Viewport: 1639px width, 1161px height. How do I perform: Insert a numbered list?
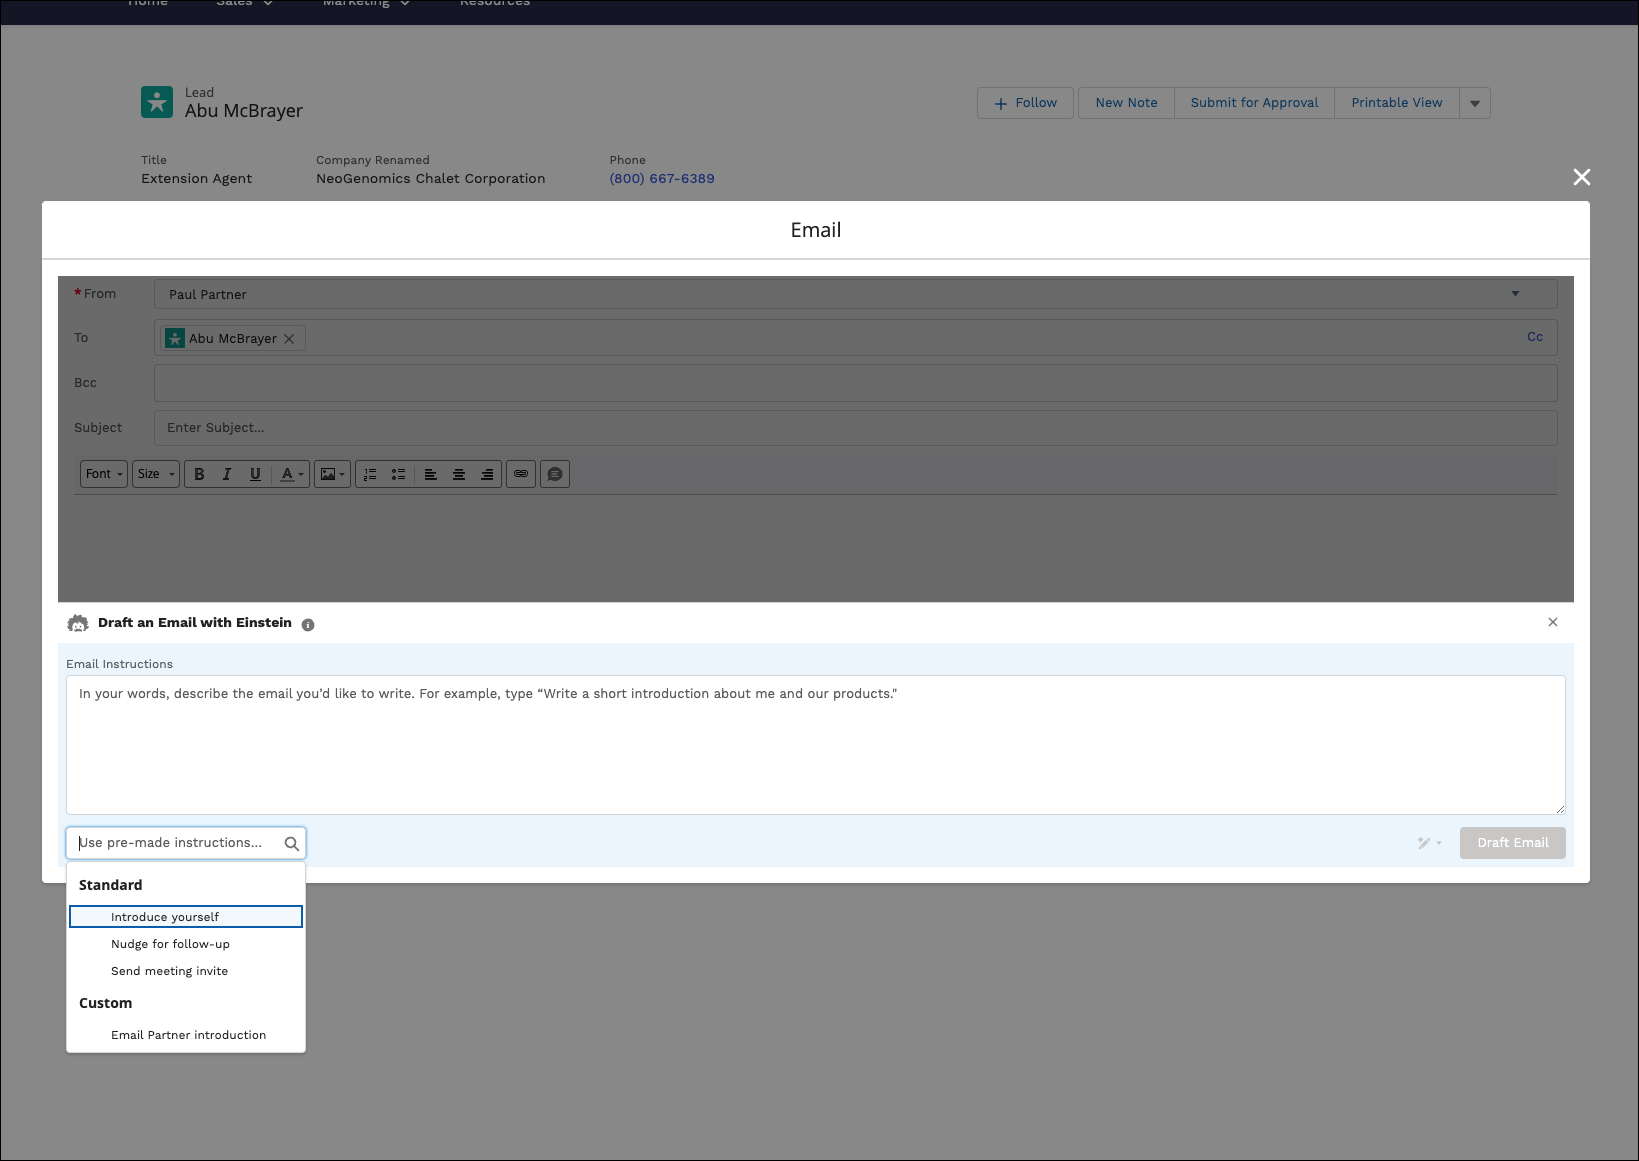pos(370,474)
